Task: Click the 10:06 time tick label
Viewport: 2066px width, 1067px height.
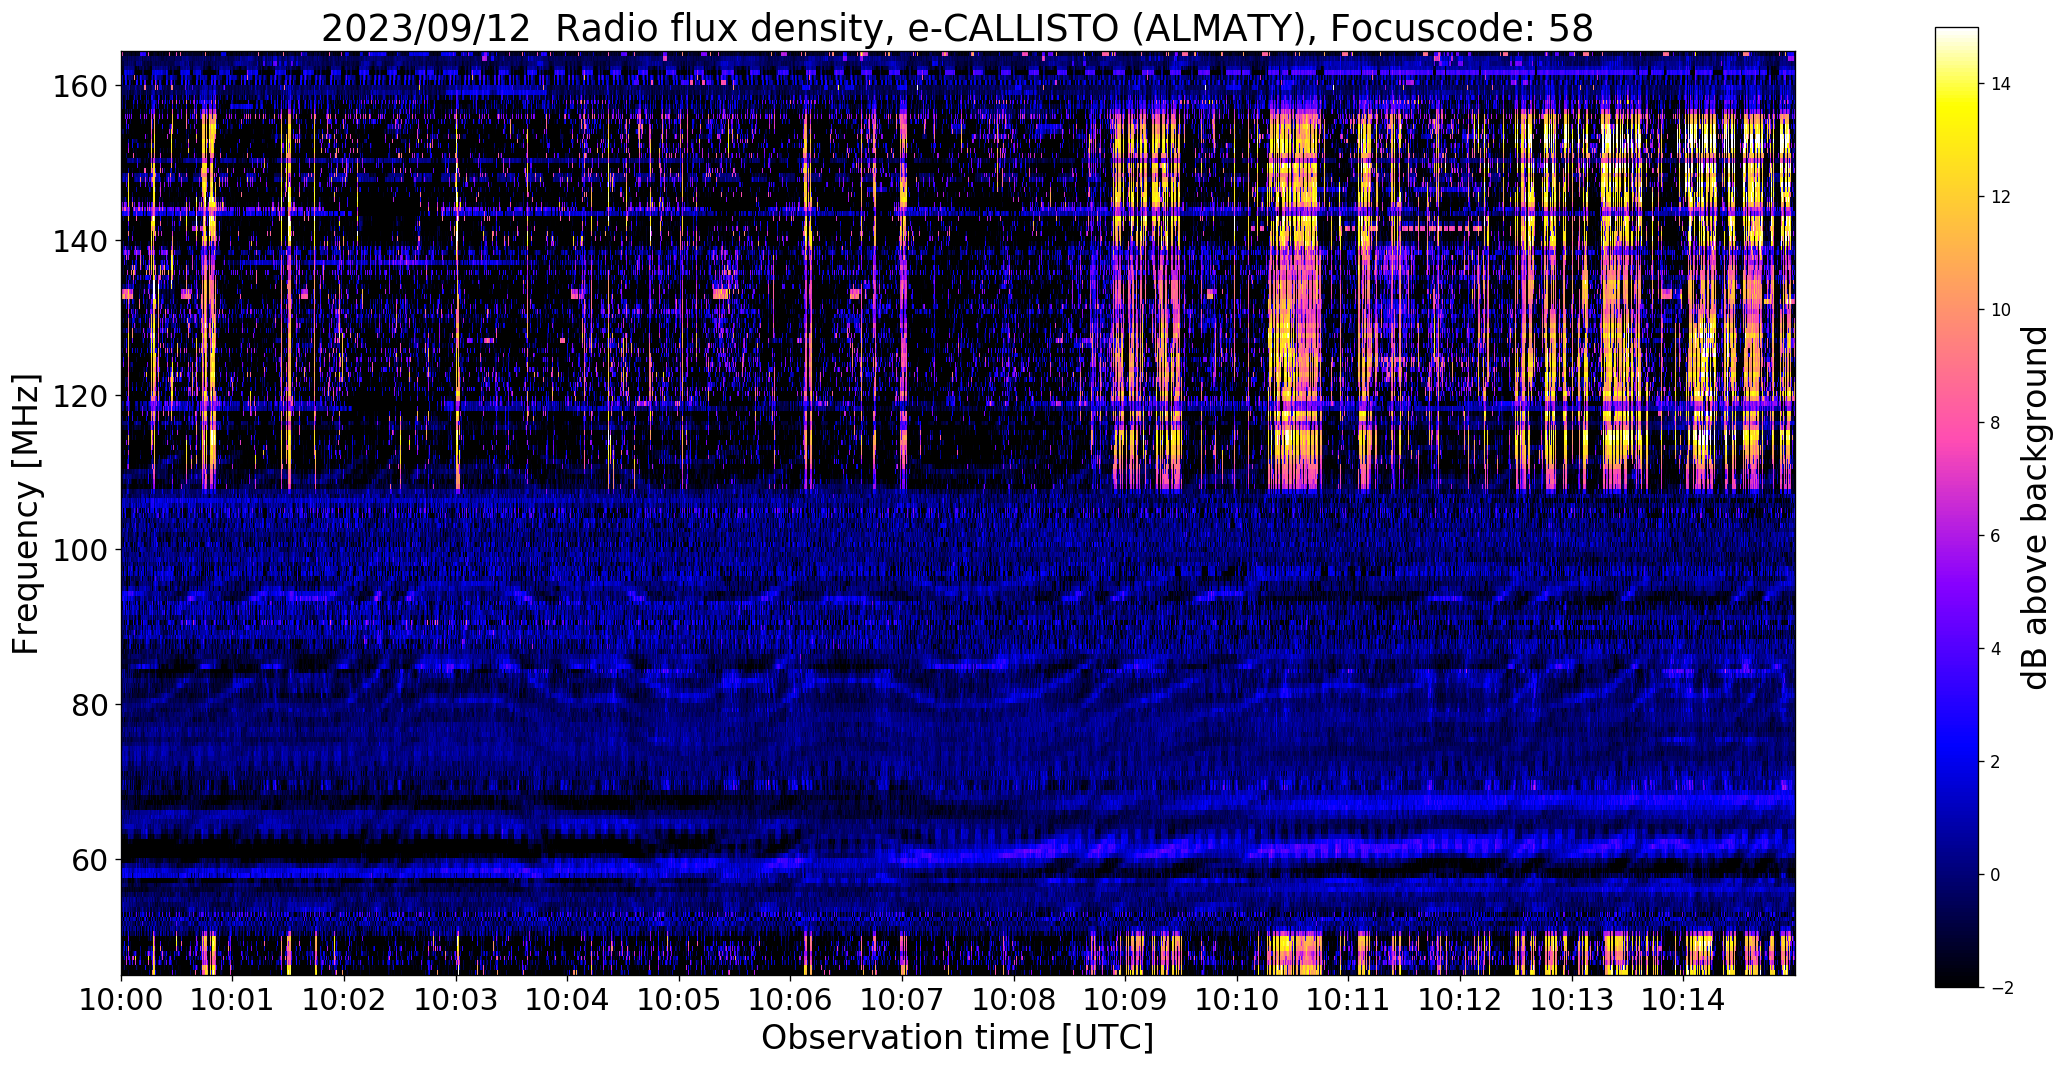Action: (791, 999)
